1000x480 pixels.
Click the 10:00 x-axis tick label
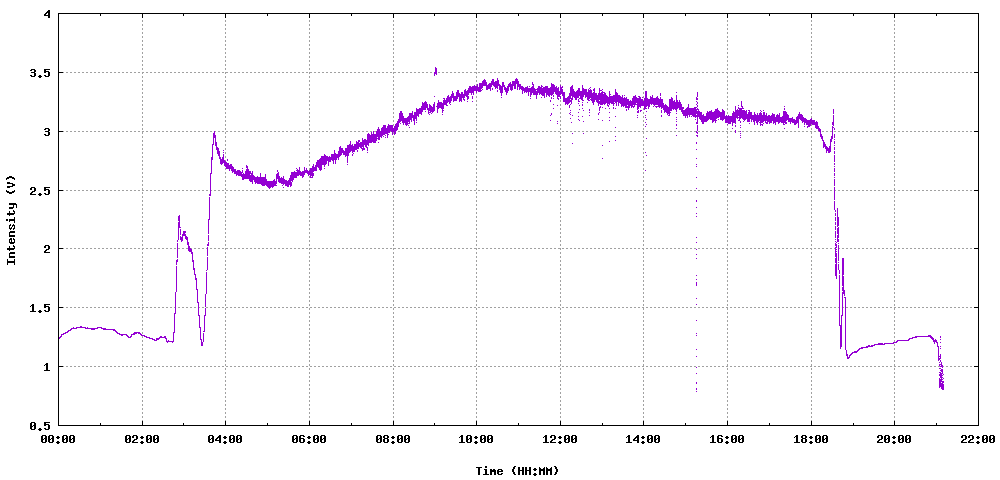476,439
